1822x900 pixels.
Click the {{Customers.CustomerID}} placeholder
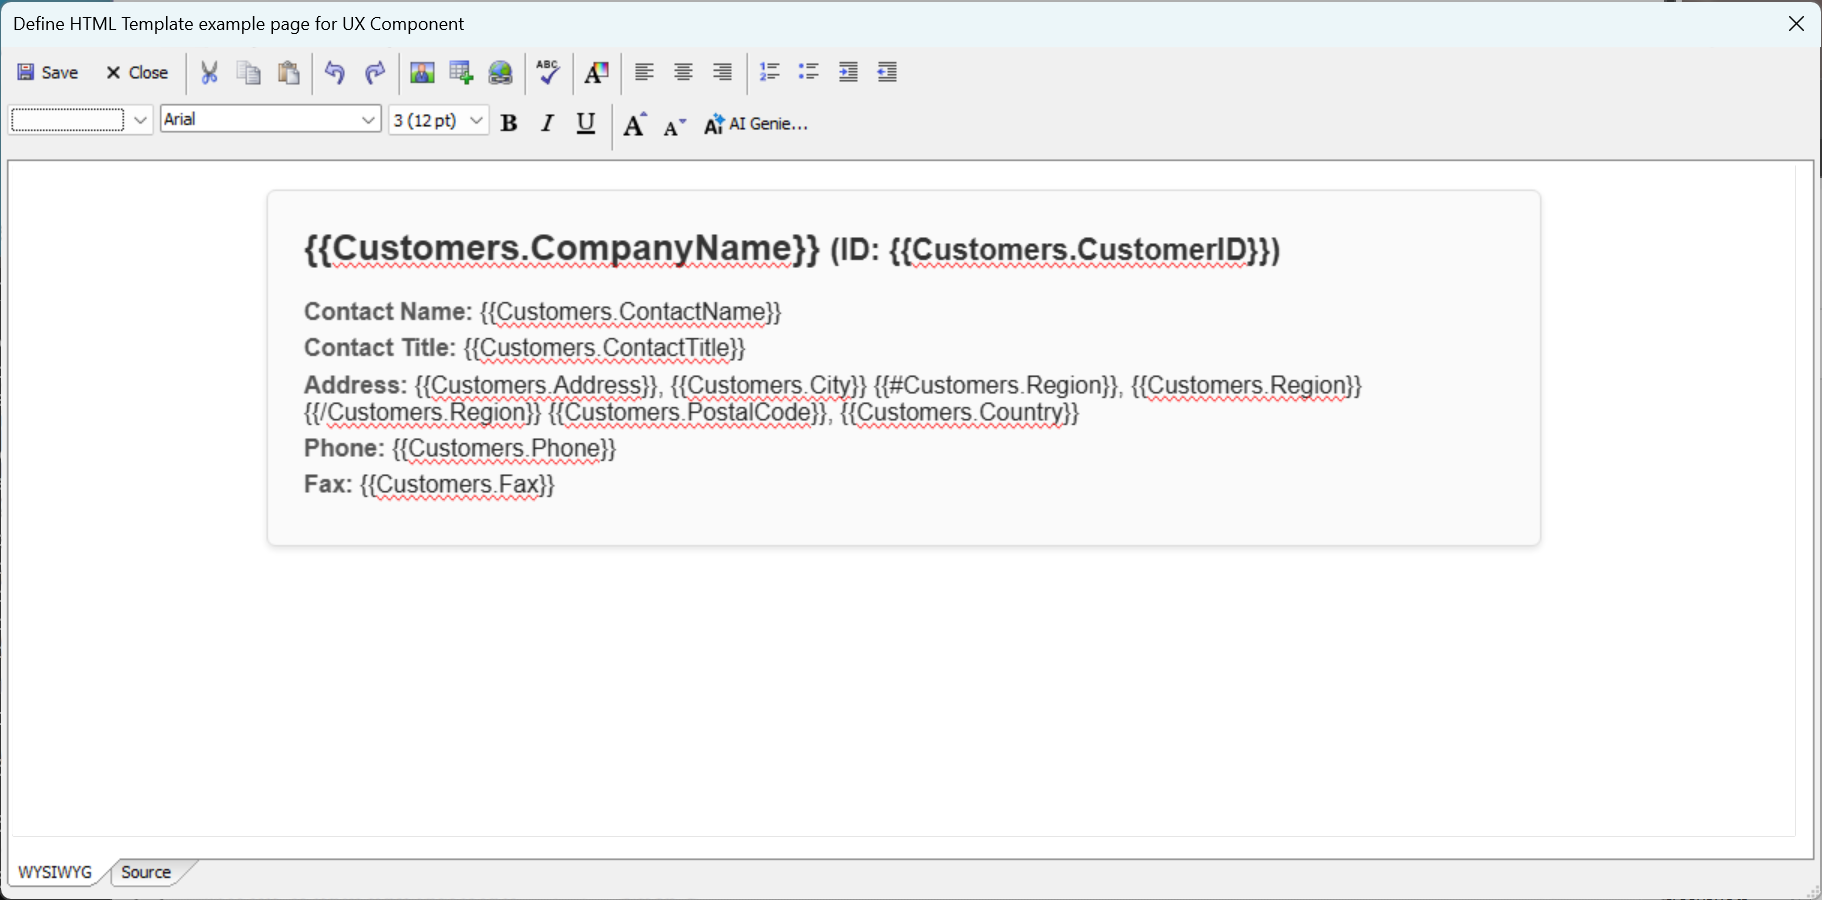pyautogui.click(x=1079, y=250)
